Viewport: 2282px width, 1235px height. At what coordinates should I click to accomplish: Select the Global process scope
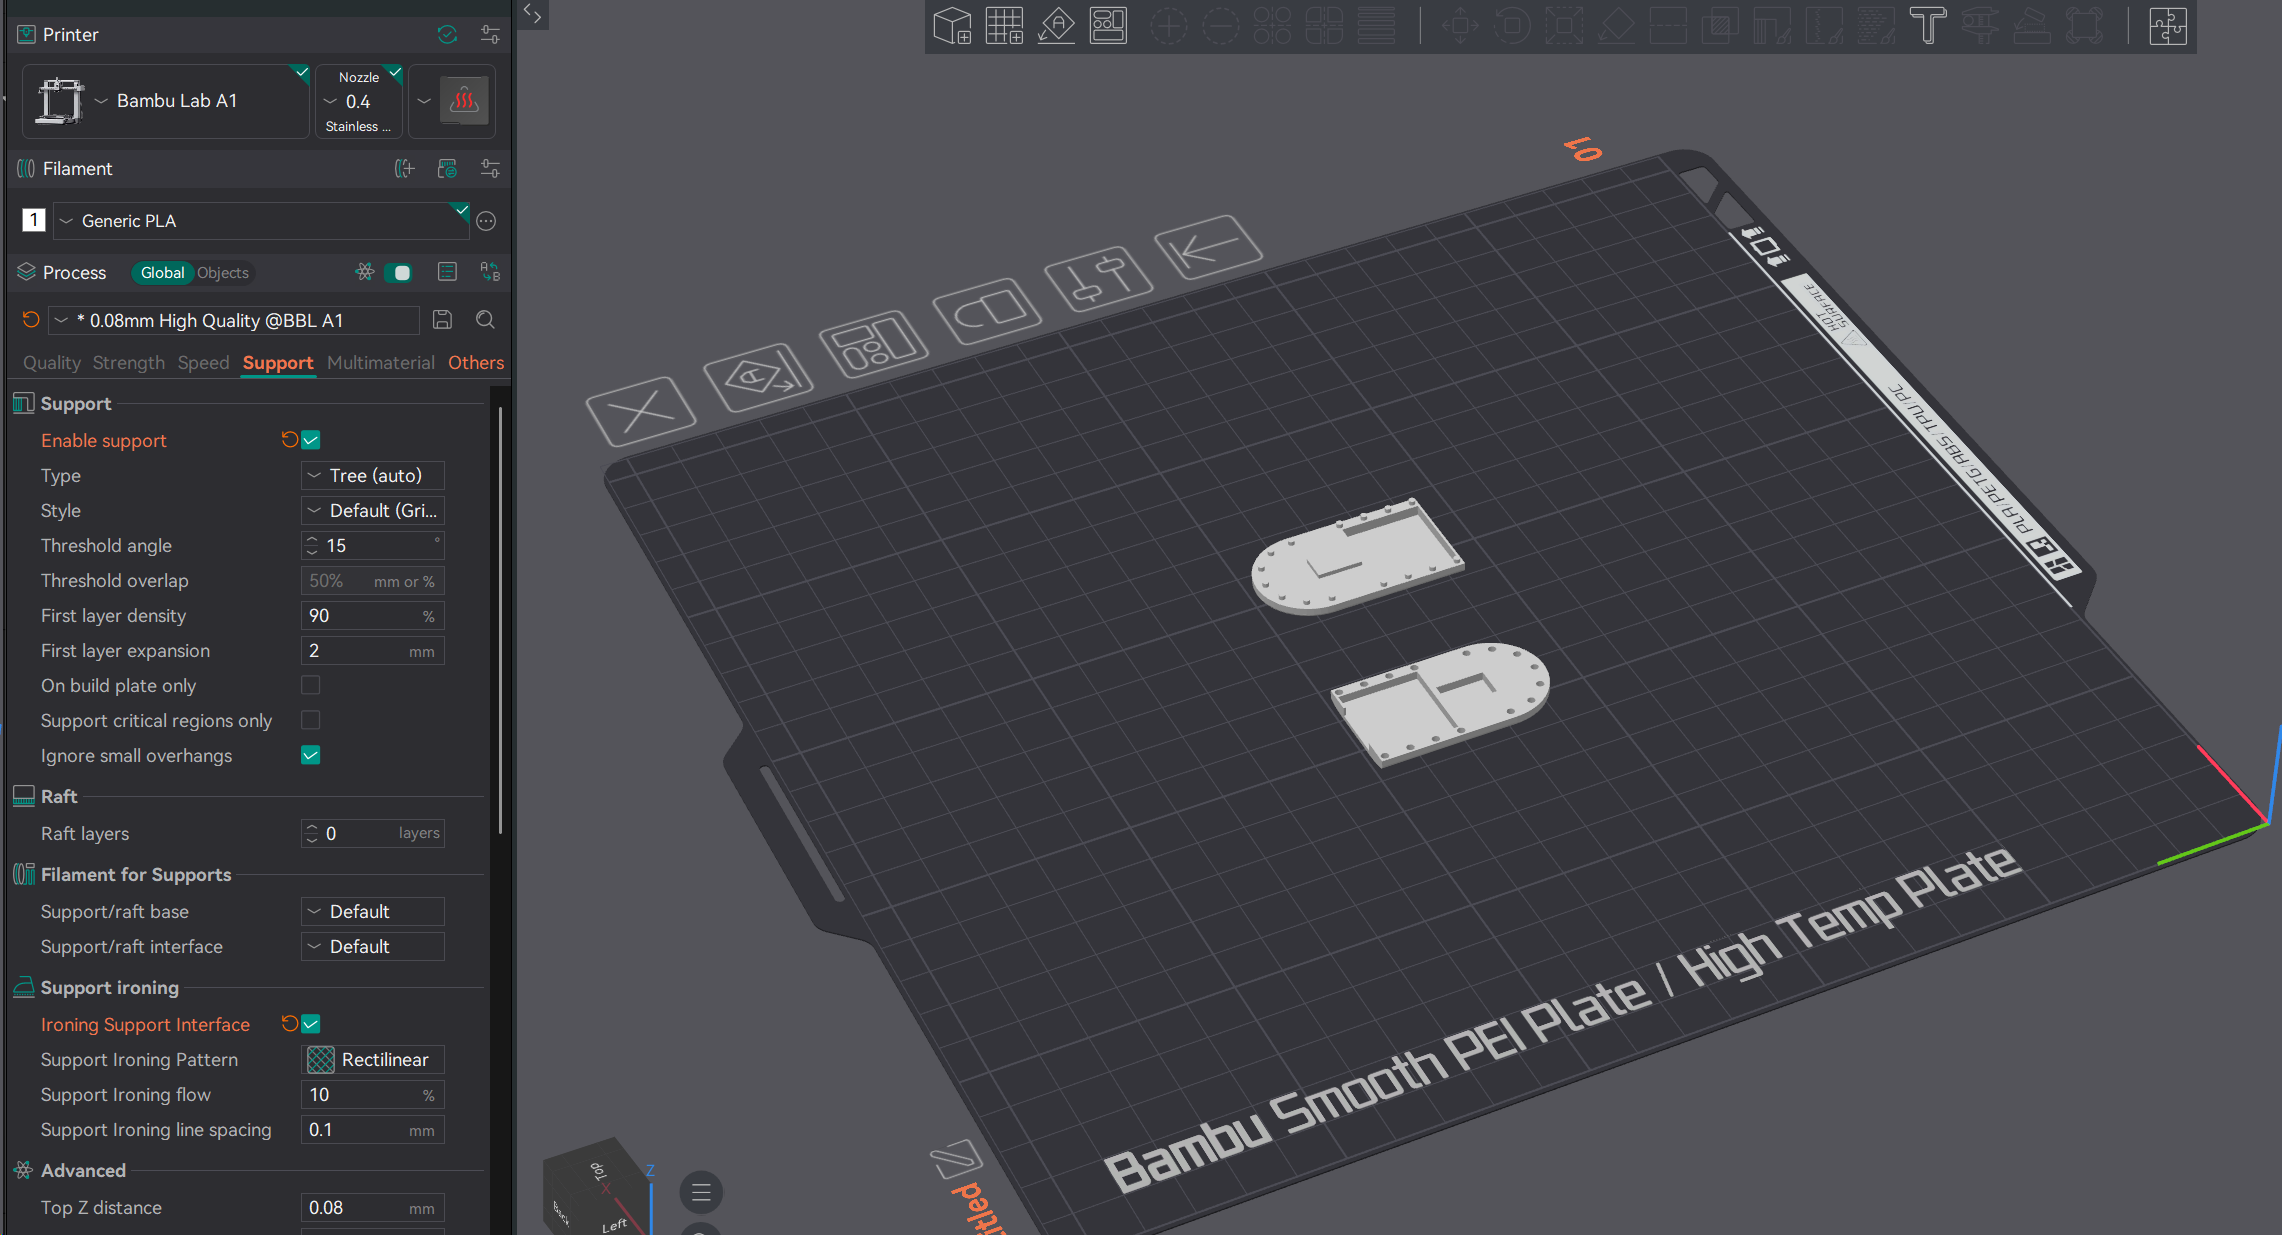pyautogui.click(x=162, y=272)
